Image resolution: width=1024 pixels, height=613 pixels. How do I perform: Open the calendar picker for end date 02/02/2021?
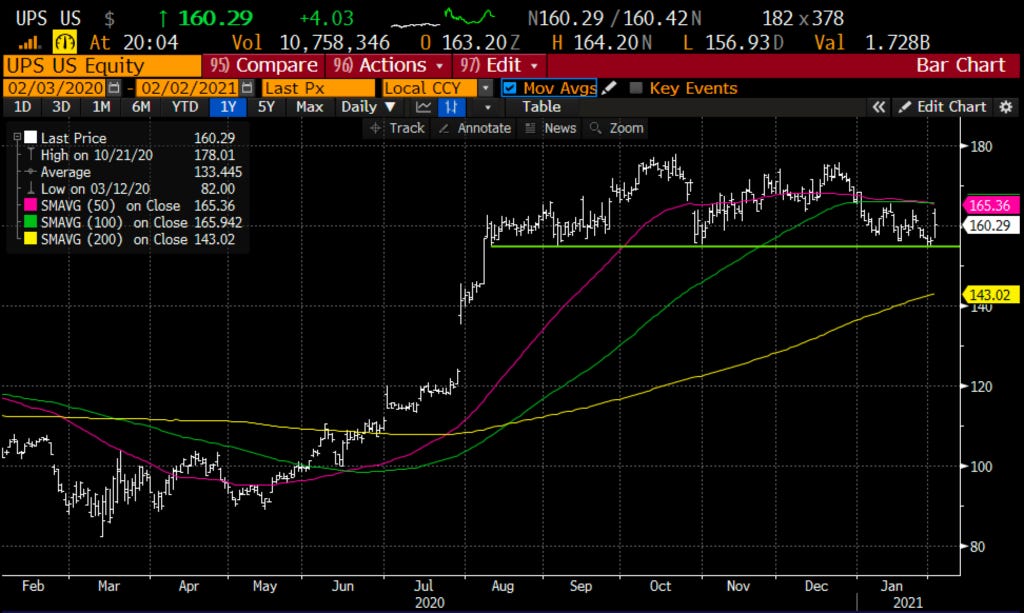point(247,87)
